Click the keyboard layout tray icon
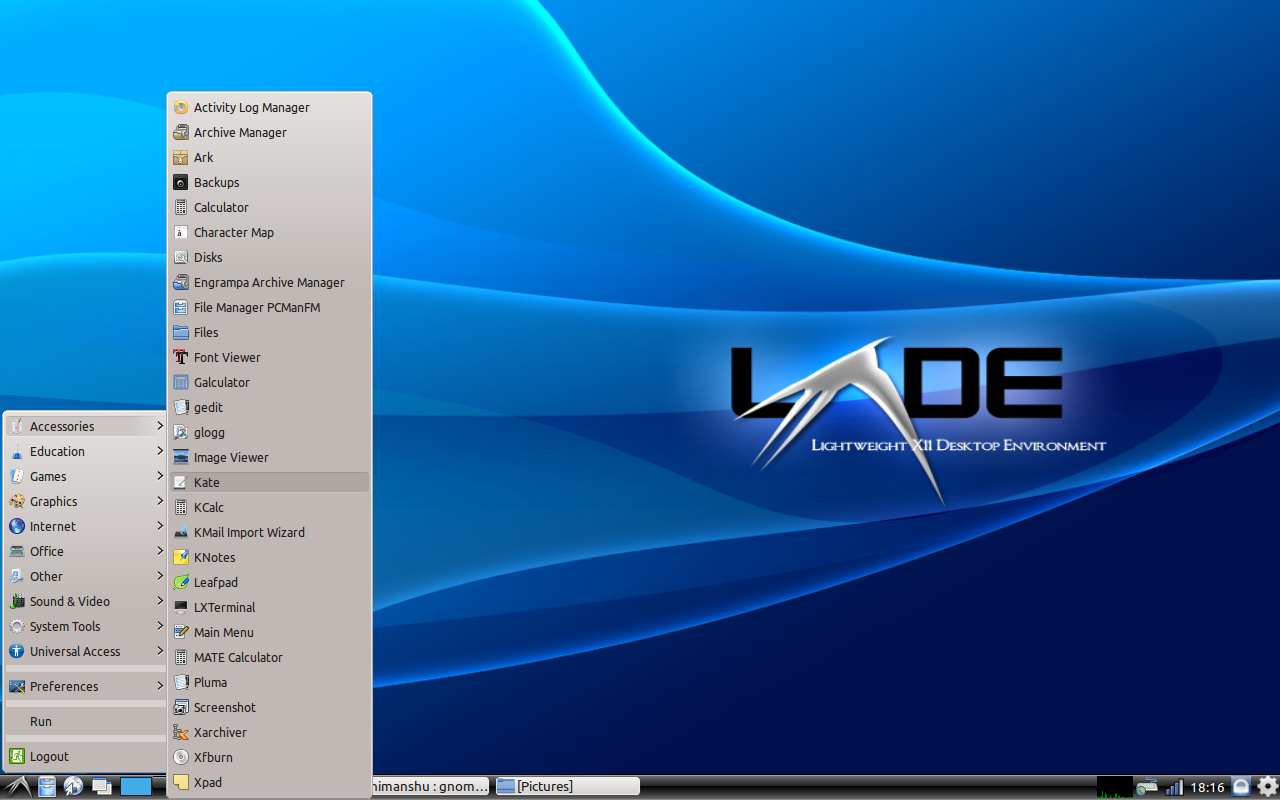Viewport: 1280px width, 800px height. [x=1146, y=787]
